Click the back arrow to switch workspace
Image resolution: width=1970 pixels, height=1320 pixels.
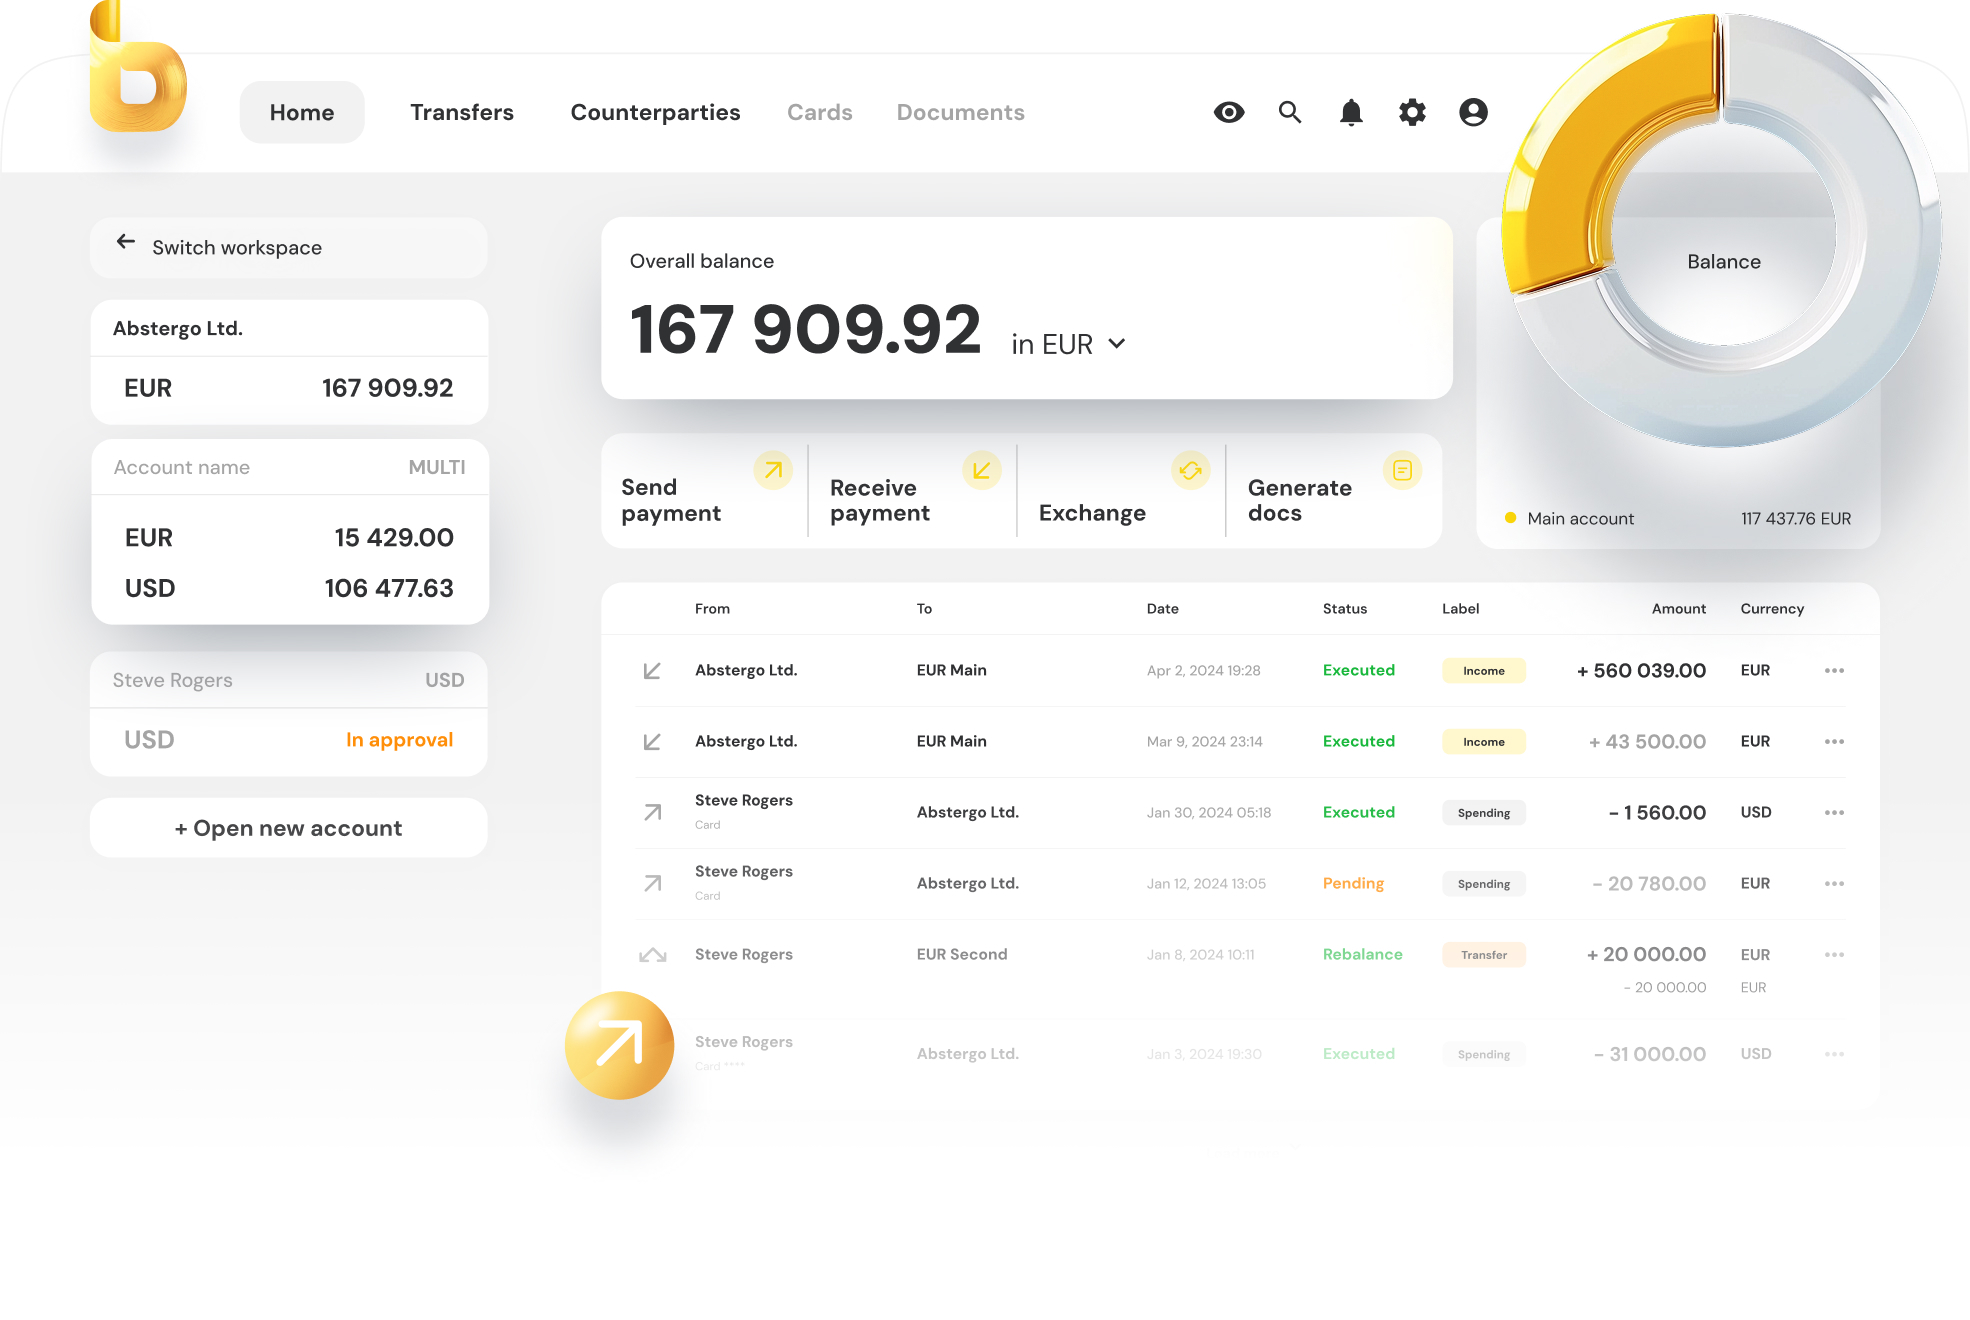click(x=125, y=241)
